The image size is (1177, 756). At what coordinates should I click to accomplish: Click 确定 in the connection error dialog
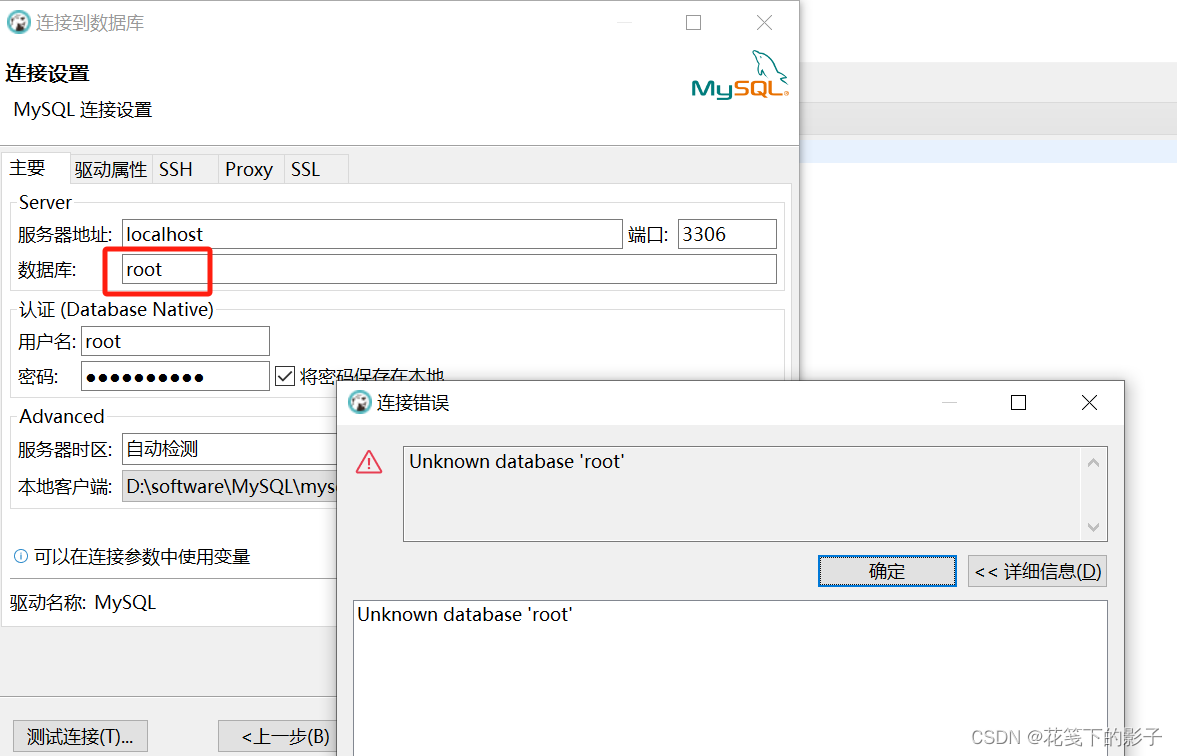(887, 571)
